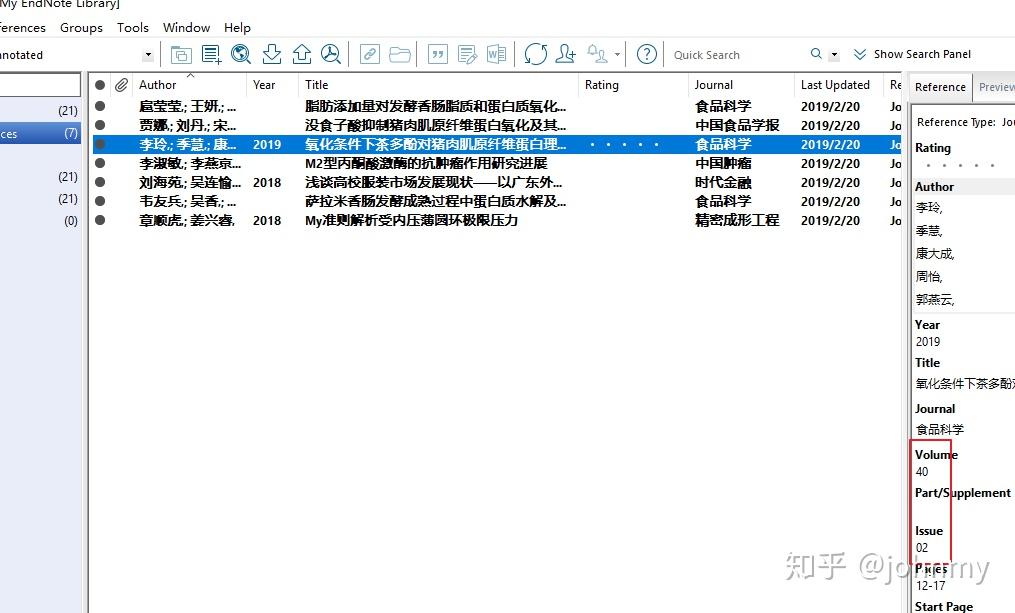The image size is (1015, 613).
Task: Open the Quick Search options dropdown
Action: click(833, 54)
